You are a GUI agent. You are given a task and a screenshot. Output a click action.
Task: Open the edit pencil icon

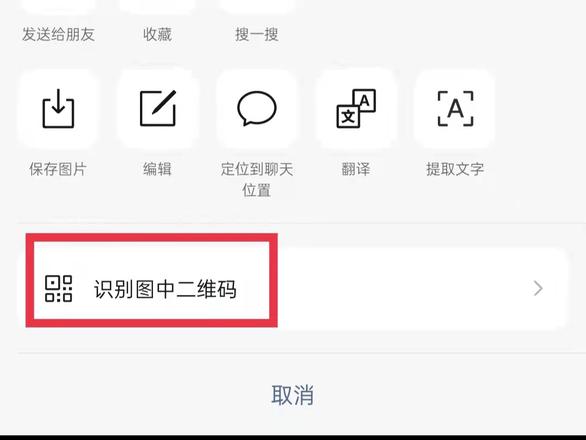click(157, 108)
